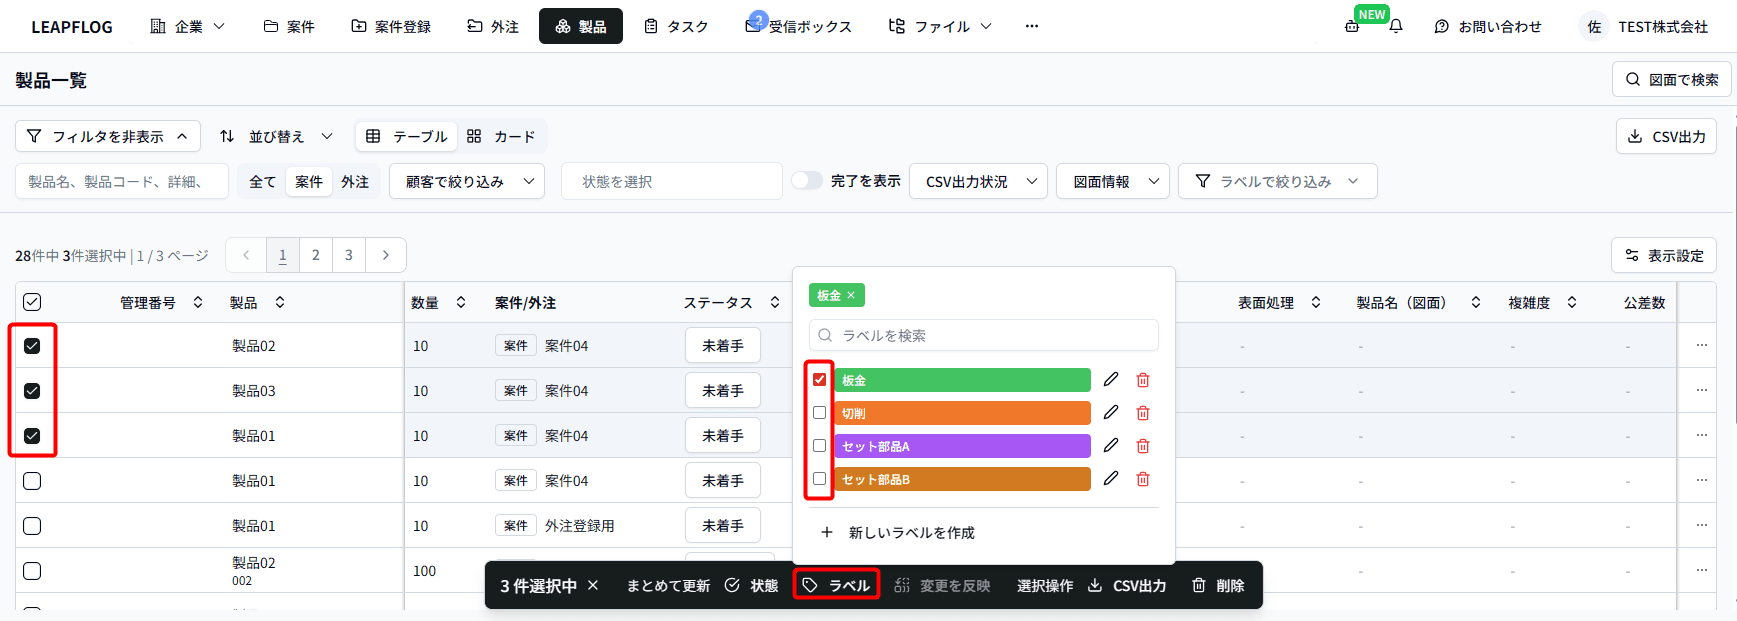This screenshot has height=621, width=1737.
Task: Expand the 企業 navigation dropdown
Action: coord(187,26)
